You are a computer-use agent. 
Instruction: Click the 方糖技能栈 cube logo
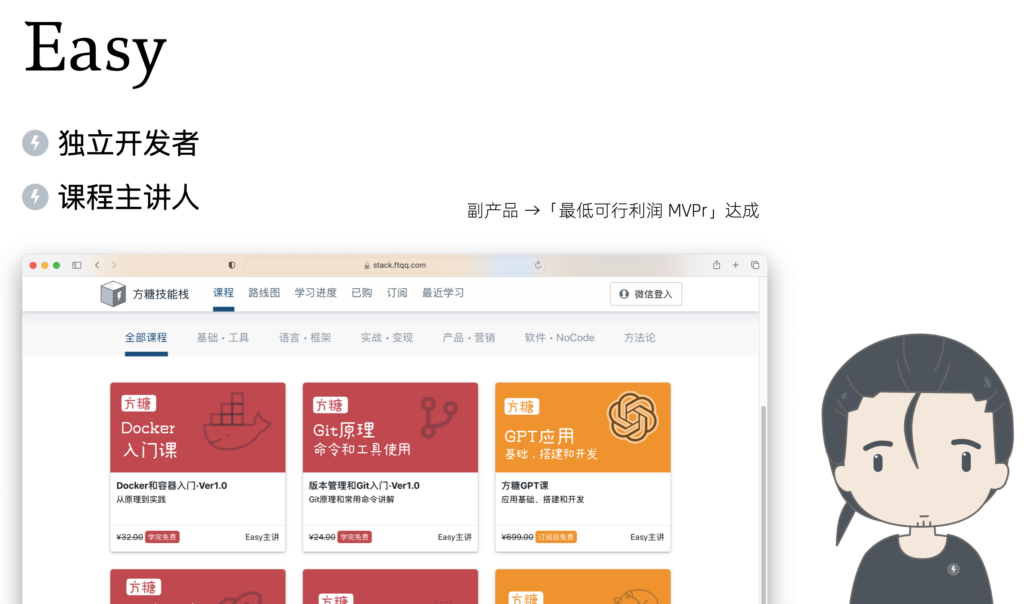tap(113, 294)
